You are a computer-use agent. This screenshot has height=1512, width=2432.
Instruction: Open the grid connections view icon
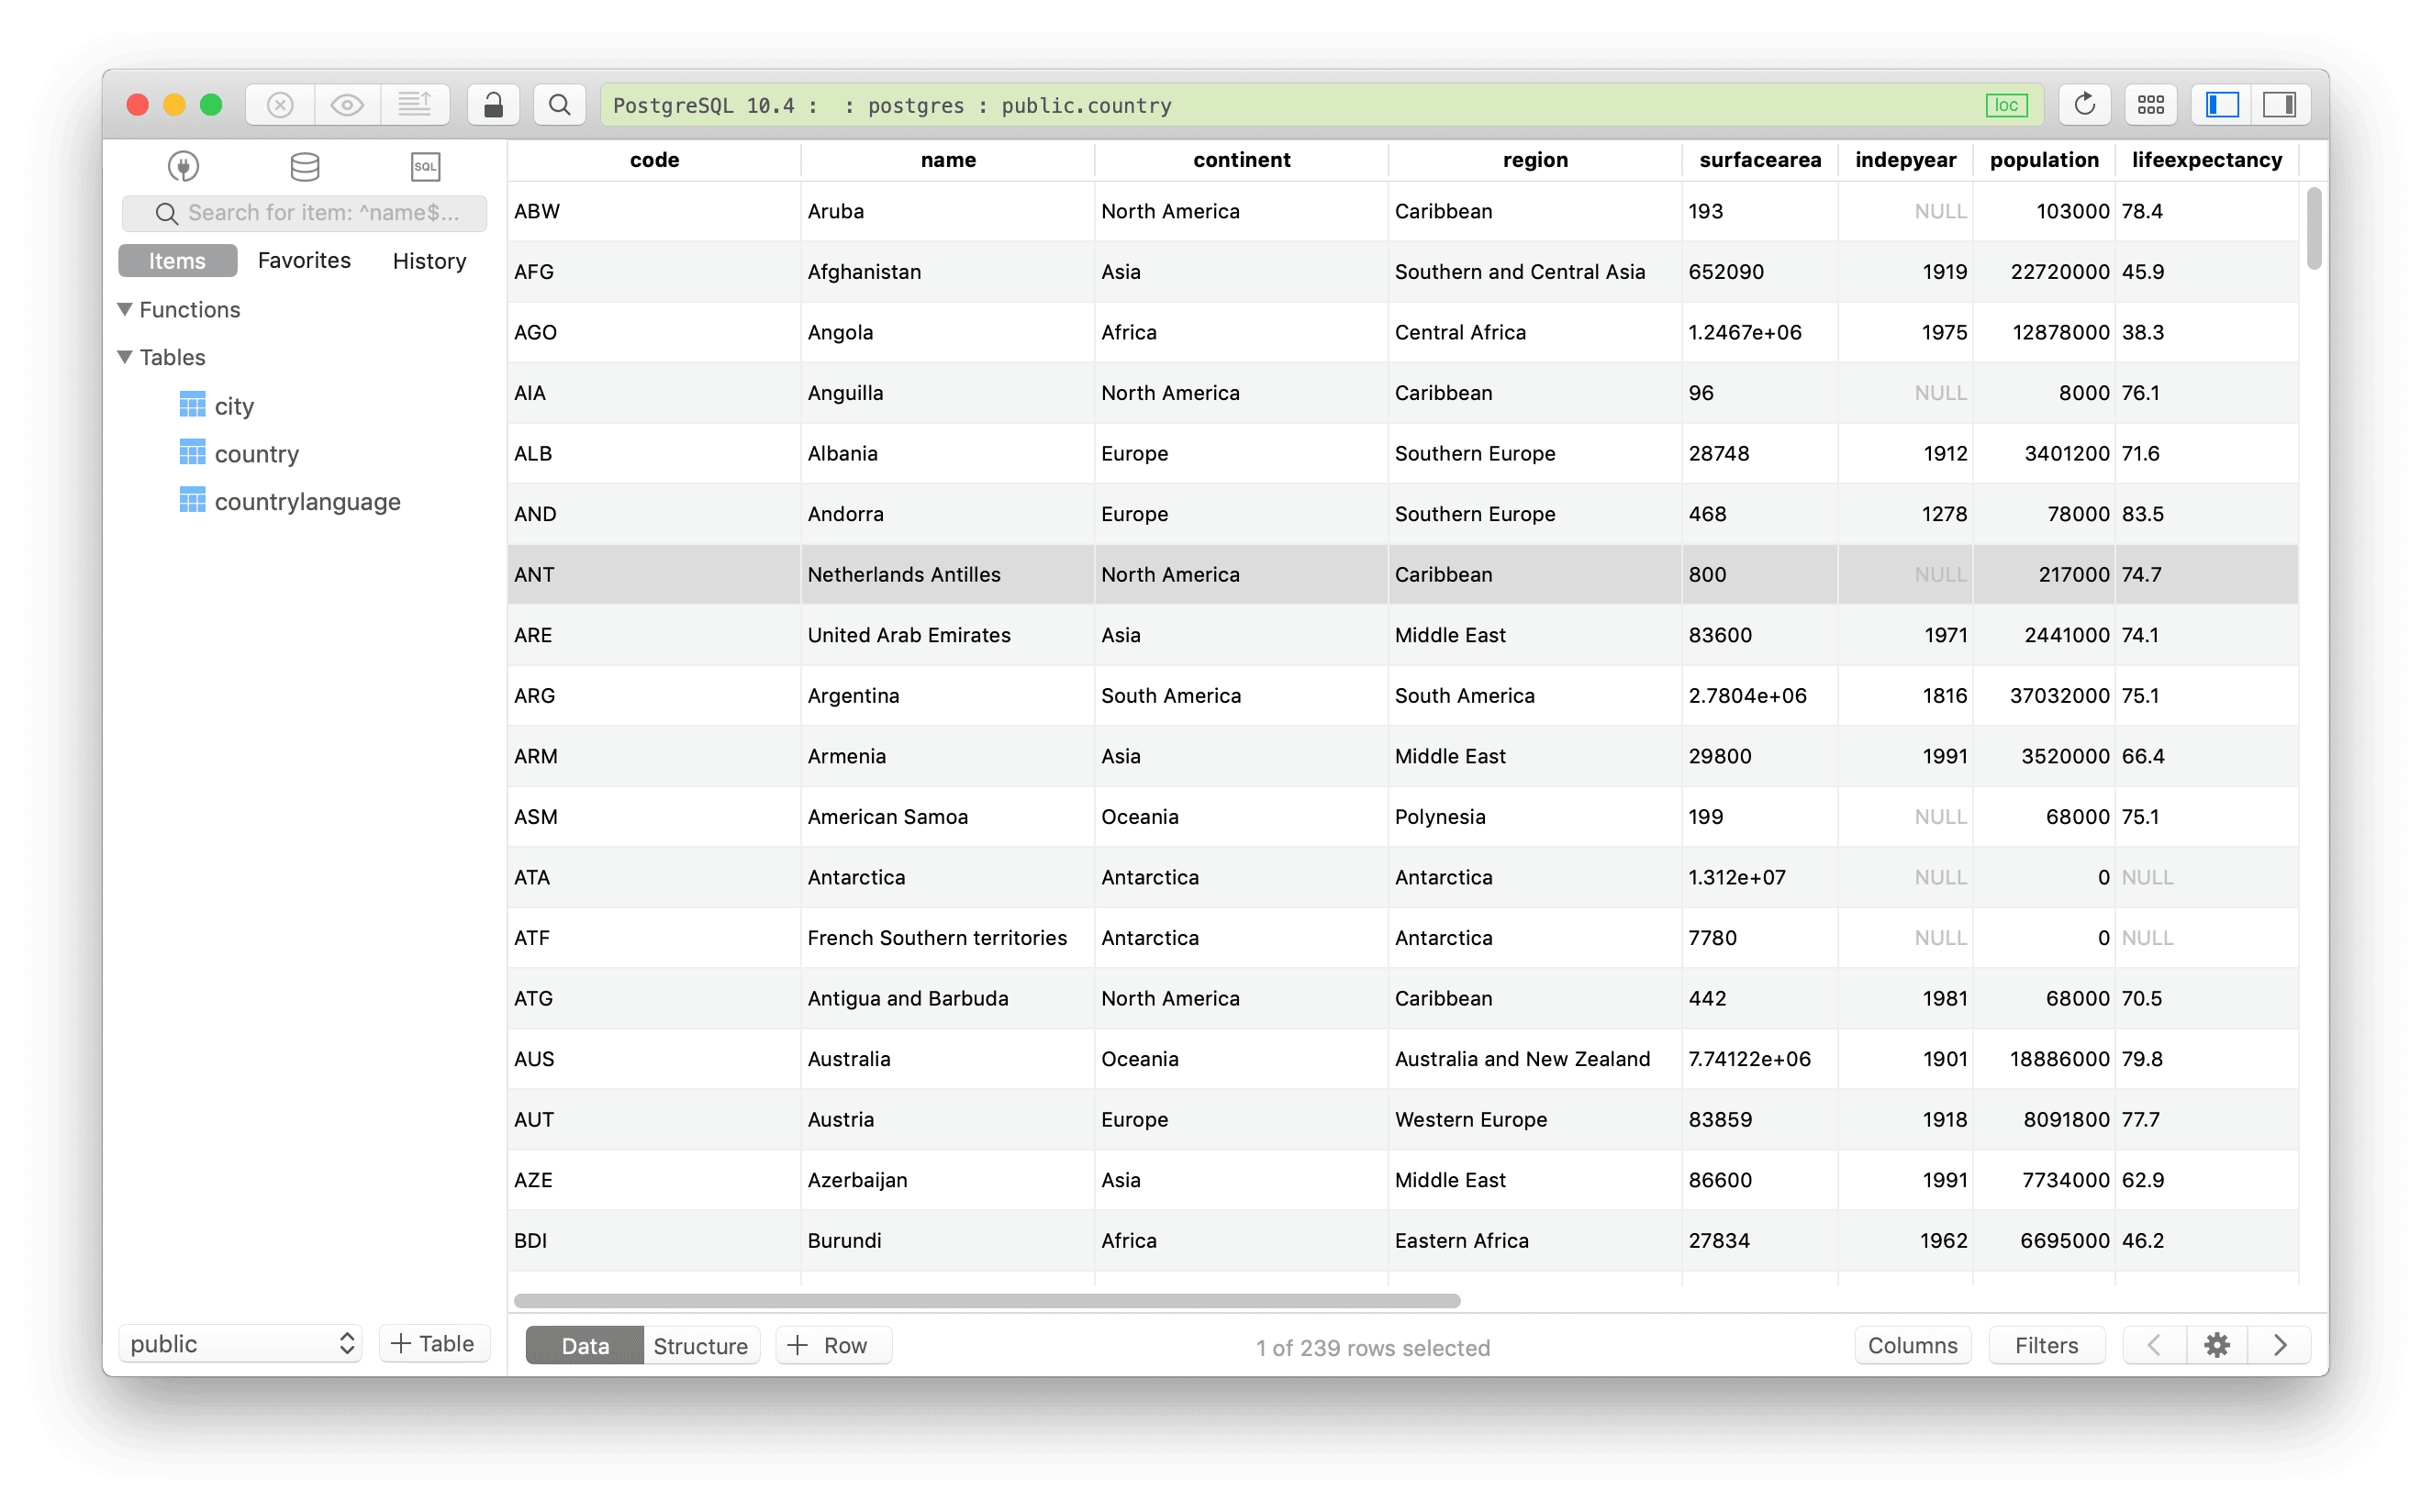pyautogui.click(x=2151, y=105)
